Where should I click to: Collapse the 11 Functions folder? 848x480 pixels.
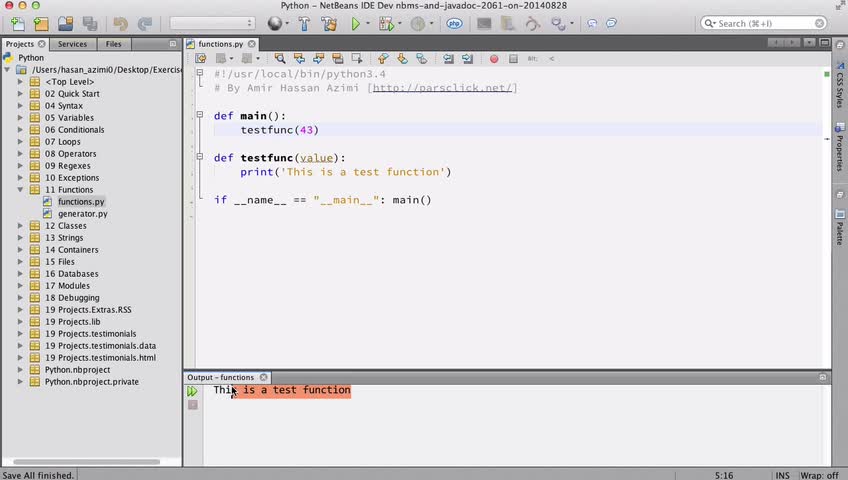(21, 190)
